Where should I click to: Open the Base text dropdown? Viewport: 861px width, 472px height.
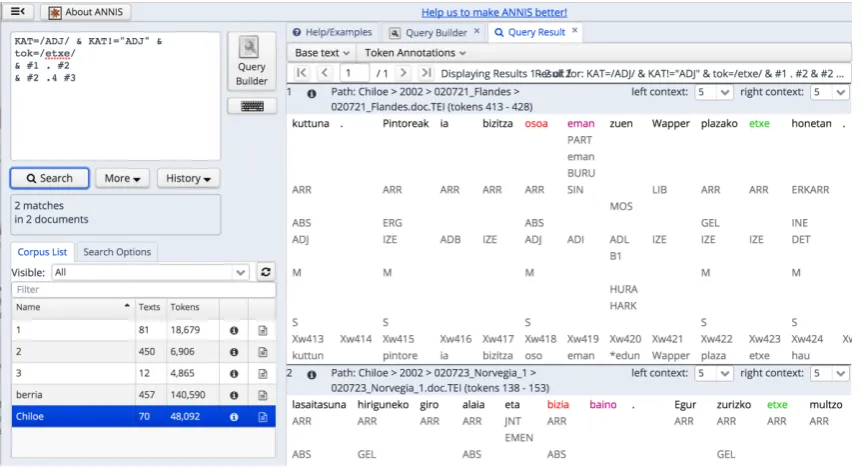(x=322, y=53)
